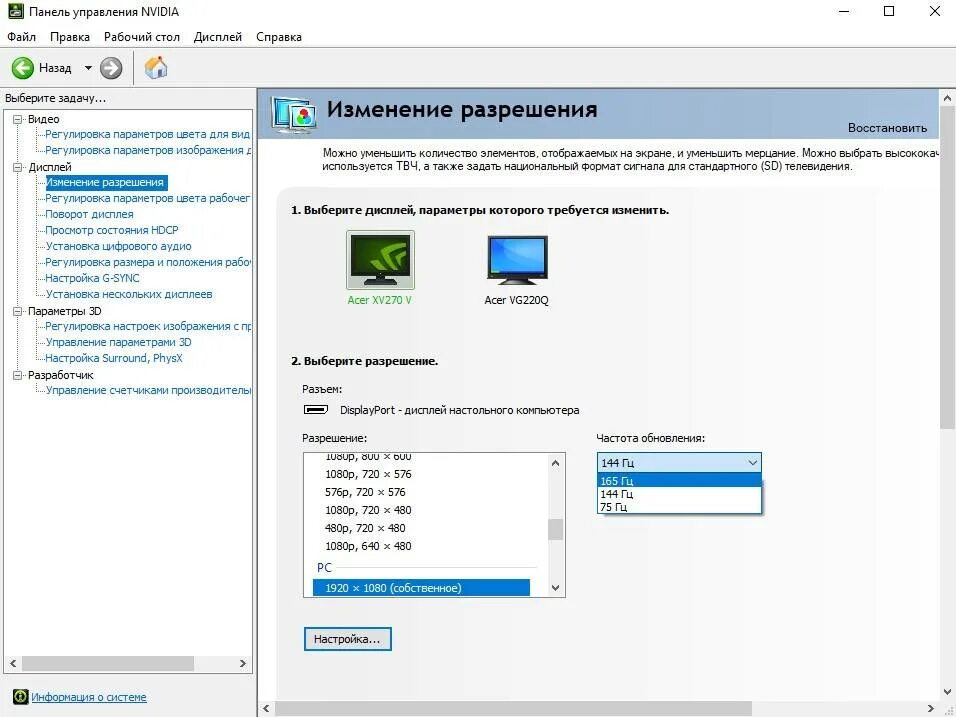Image resolution: width=956 pixels, height=717 pixels.
Task: Click main panel vertical scroll up arrow
Action: point(947,98)
